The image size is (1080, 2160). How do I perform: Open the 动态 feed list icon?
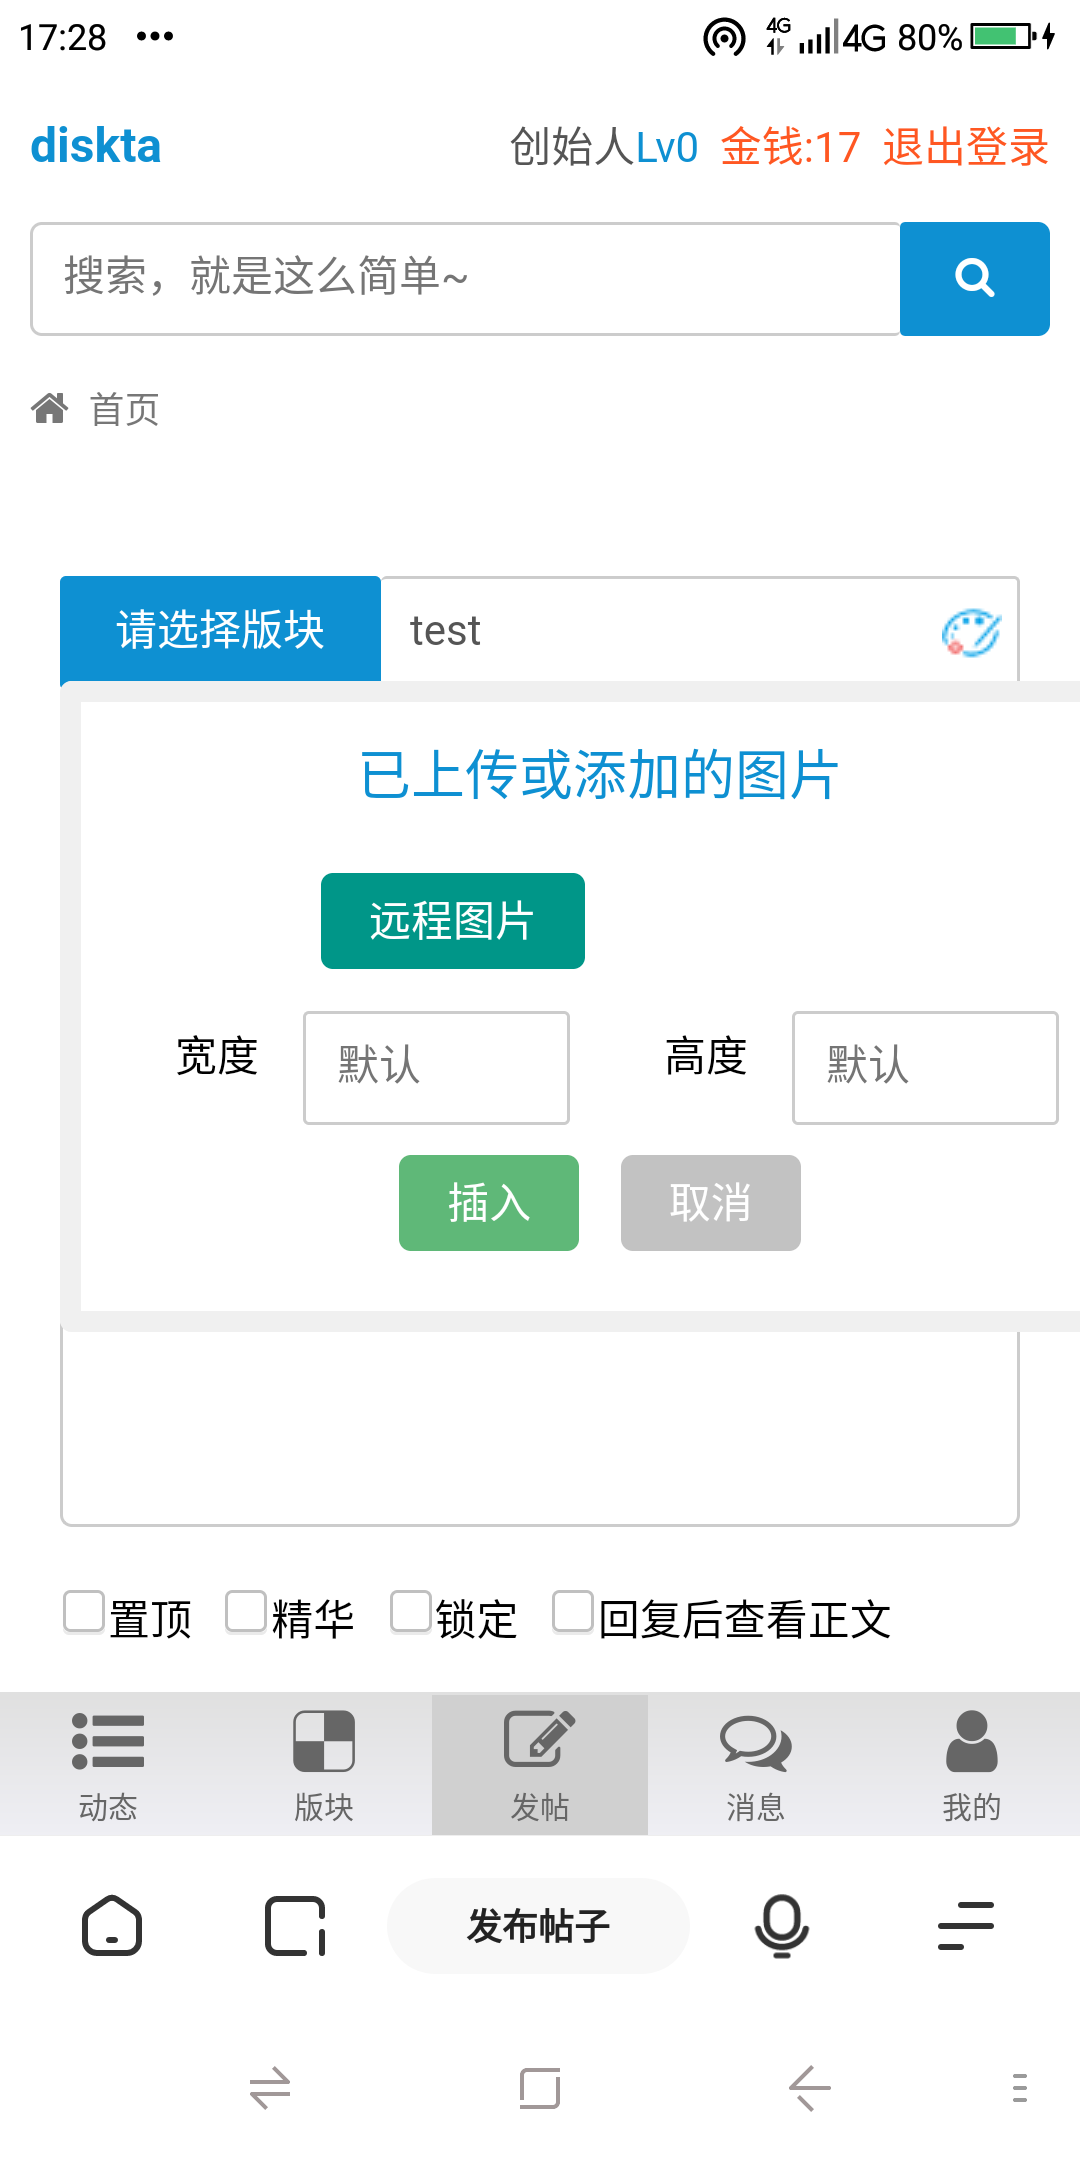point(108,1741)
